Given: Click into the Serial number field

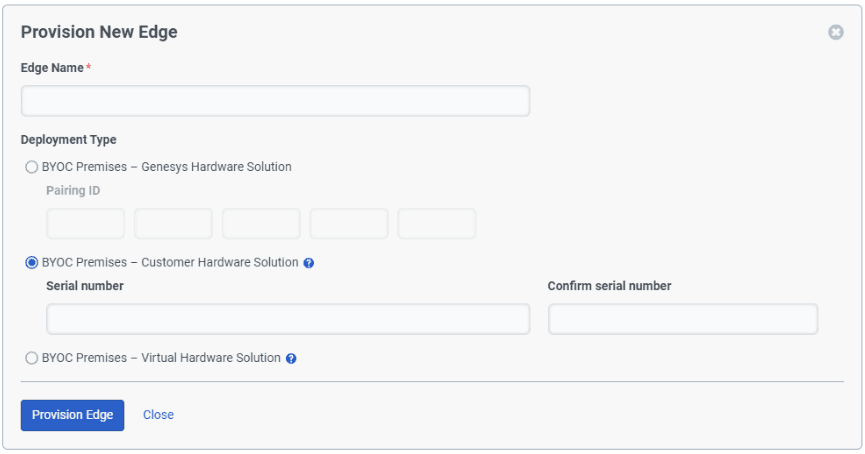Looking at the screenshot, I should (x=288, y=319).
